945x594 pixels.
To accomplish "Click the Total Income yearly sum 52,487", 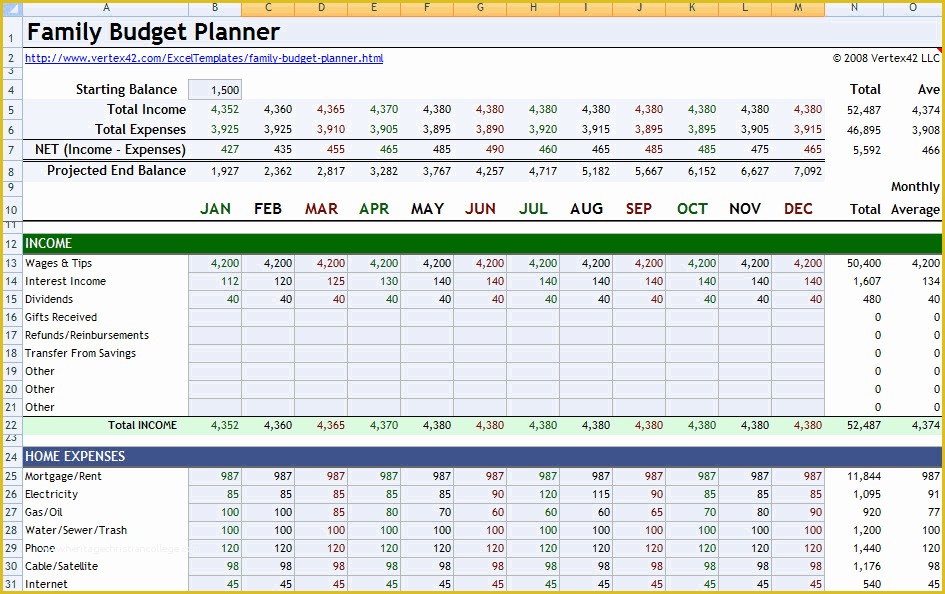I will coord(864,110).
